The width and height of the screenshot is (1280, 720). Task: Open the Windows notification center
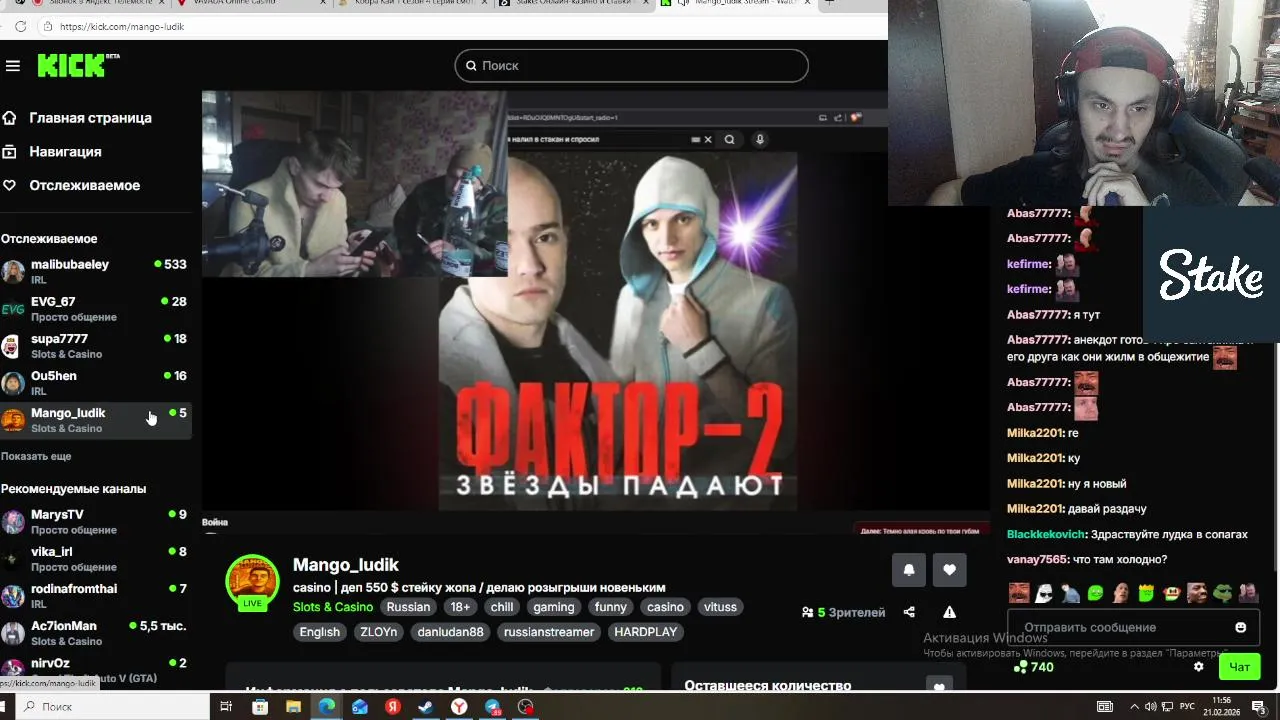[1259, 707]
